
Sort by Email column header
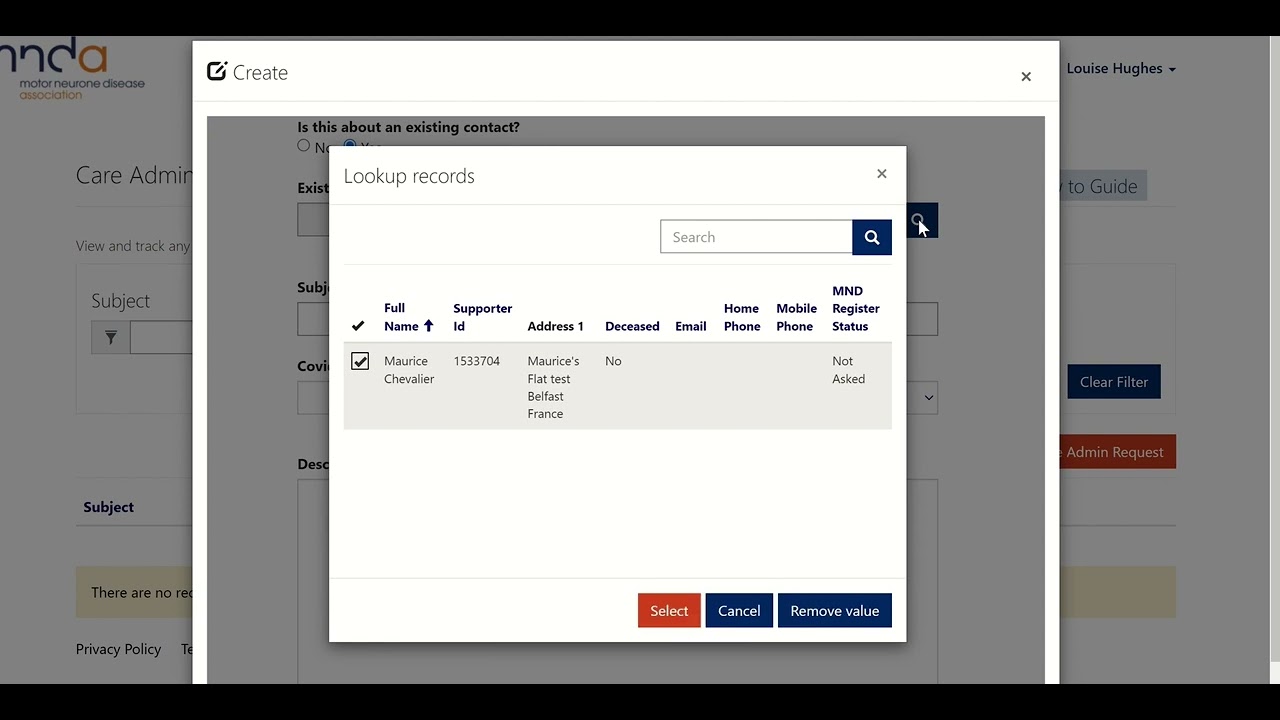(691, 326)
